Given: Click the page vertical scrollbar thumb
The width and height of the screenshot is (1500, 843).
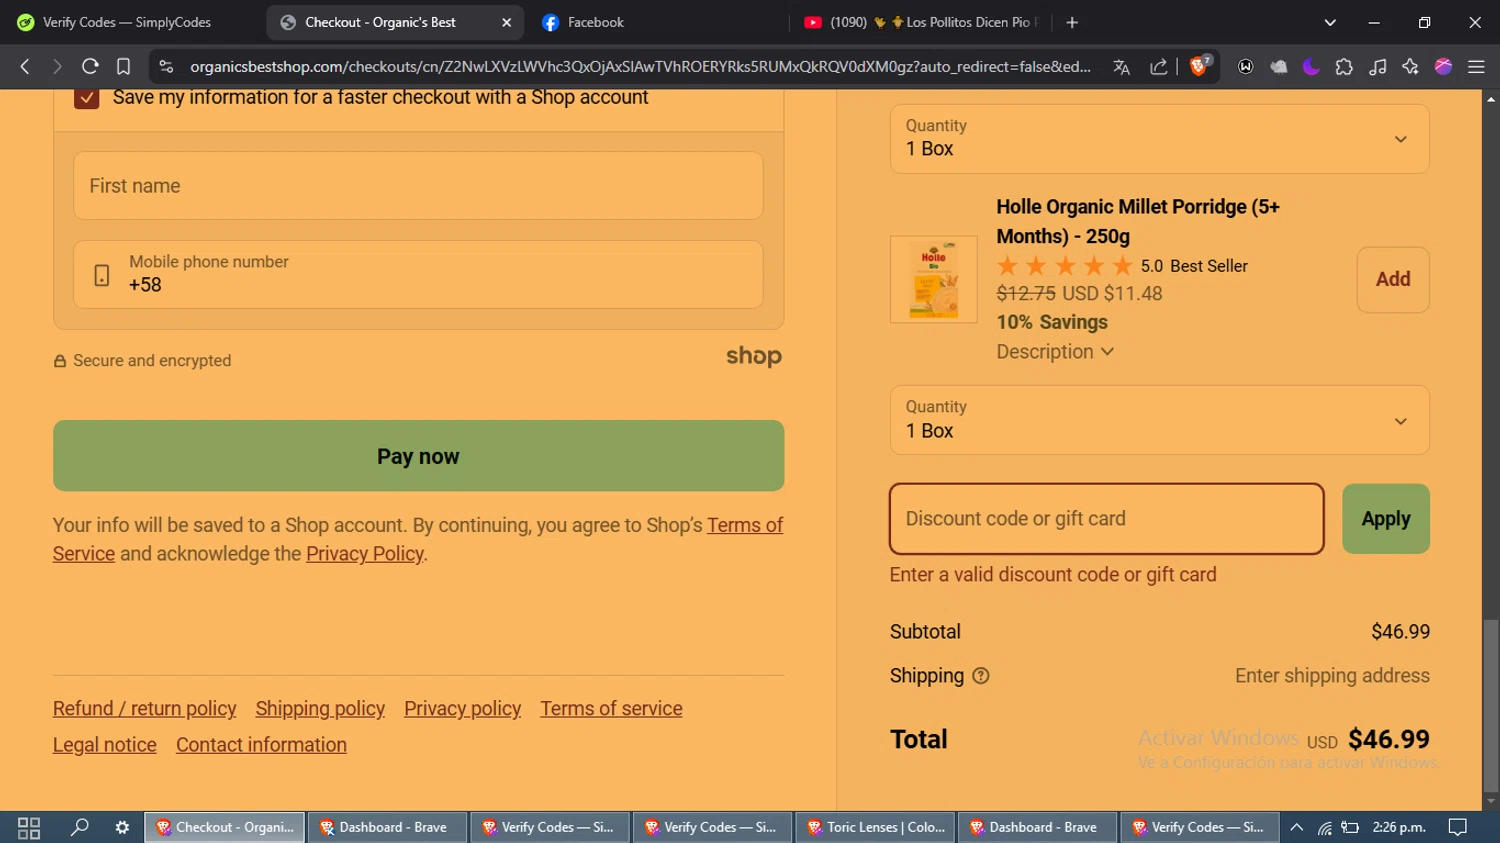Looking at the screenshot, I should pyautogui.click(x=1491, y=705).
